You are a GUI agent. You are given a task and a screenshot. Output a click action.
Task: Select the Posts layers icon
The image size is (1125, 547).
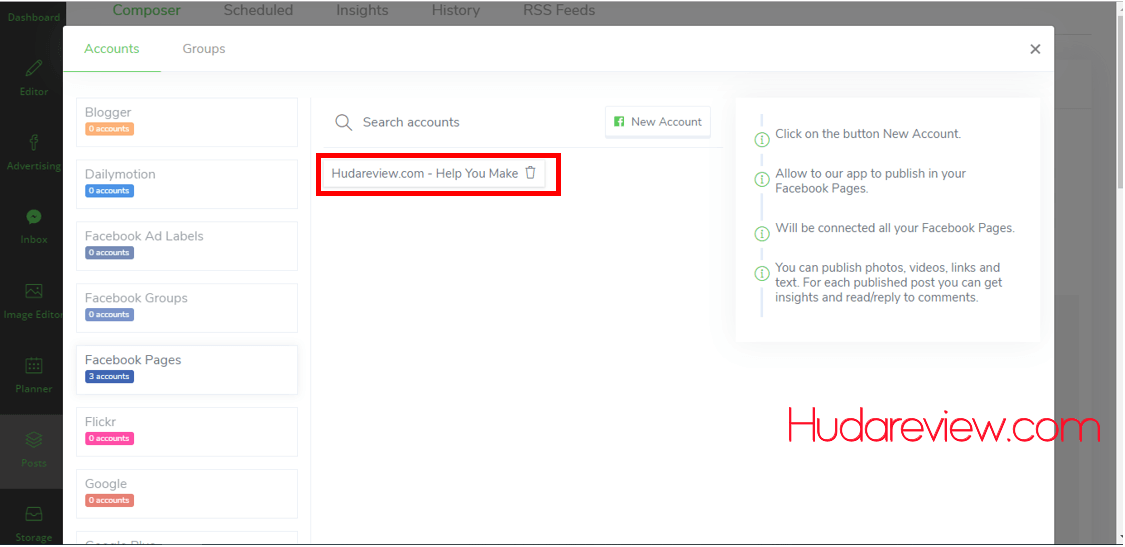34,440
